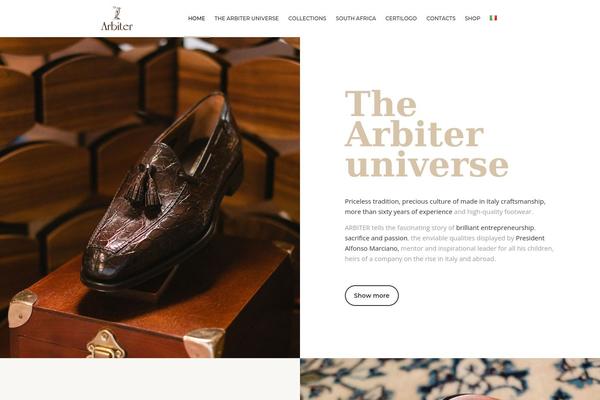Open The Arbiter Universe menu item

click(x=246, y=18)
